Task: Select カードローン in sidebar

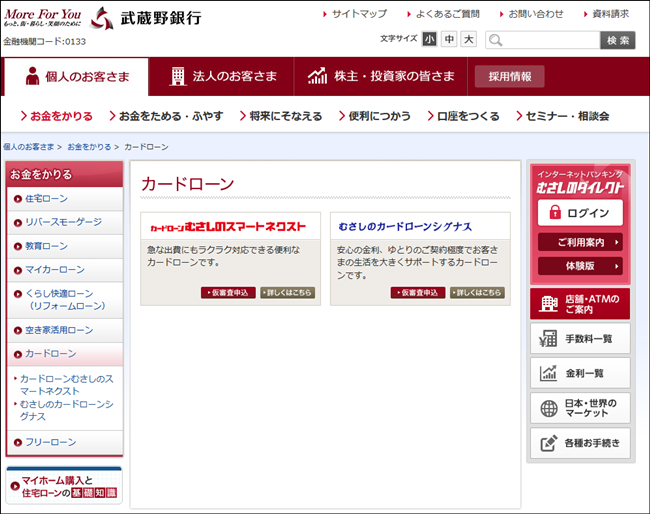Action: (x=65, y=354)
